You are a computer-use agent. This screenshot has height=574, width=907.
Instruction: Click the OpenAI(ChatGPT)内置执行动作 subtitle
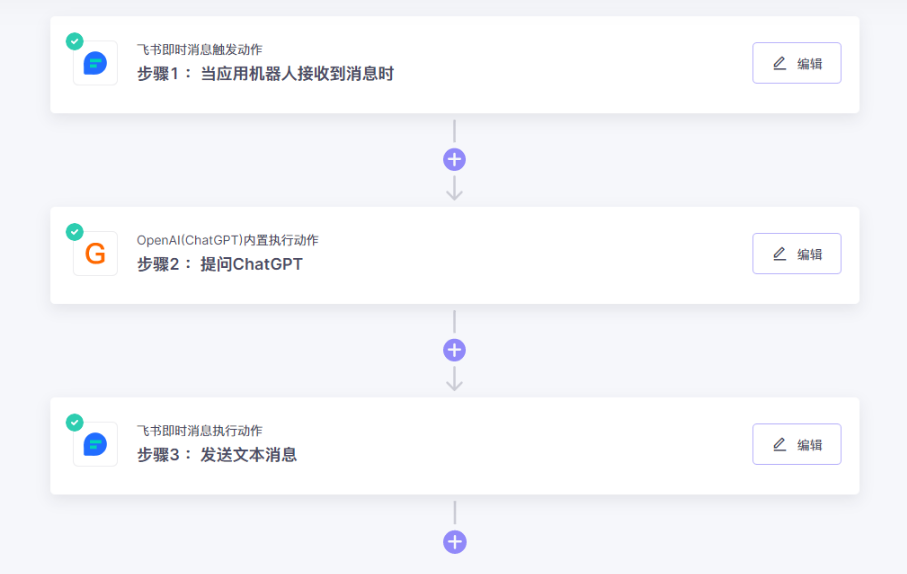click(x=228, y=240)
